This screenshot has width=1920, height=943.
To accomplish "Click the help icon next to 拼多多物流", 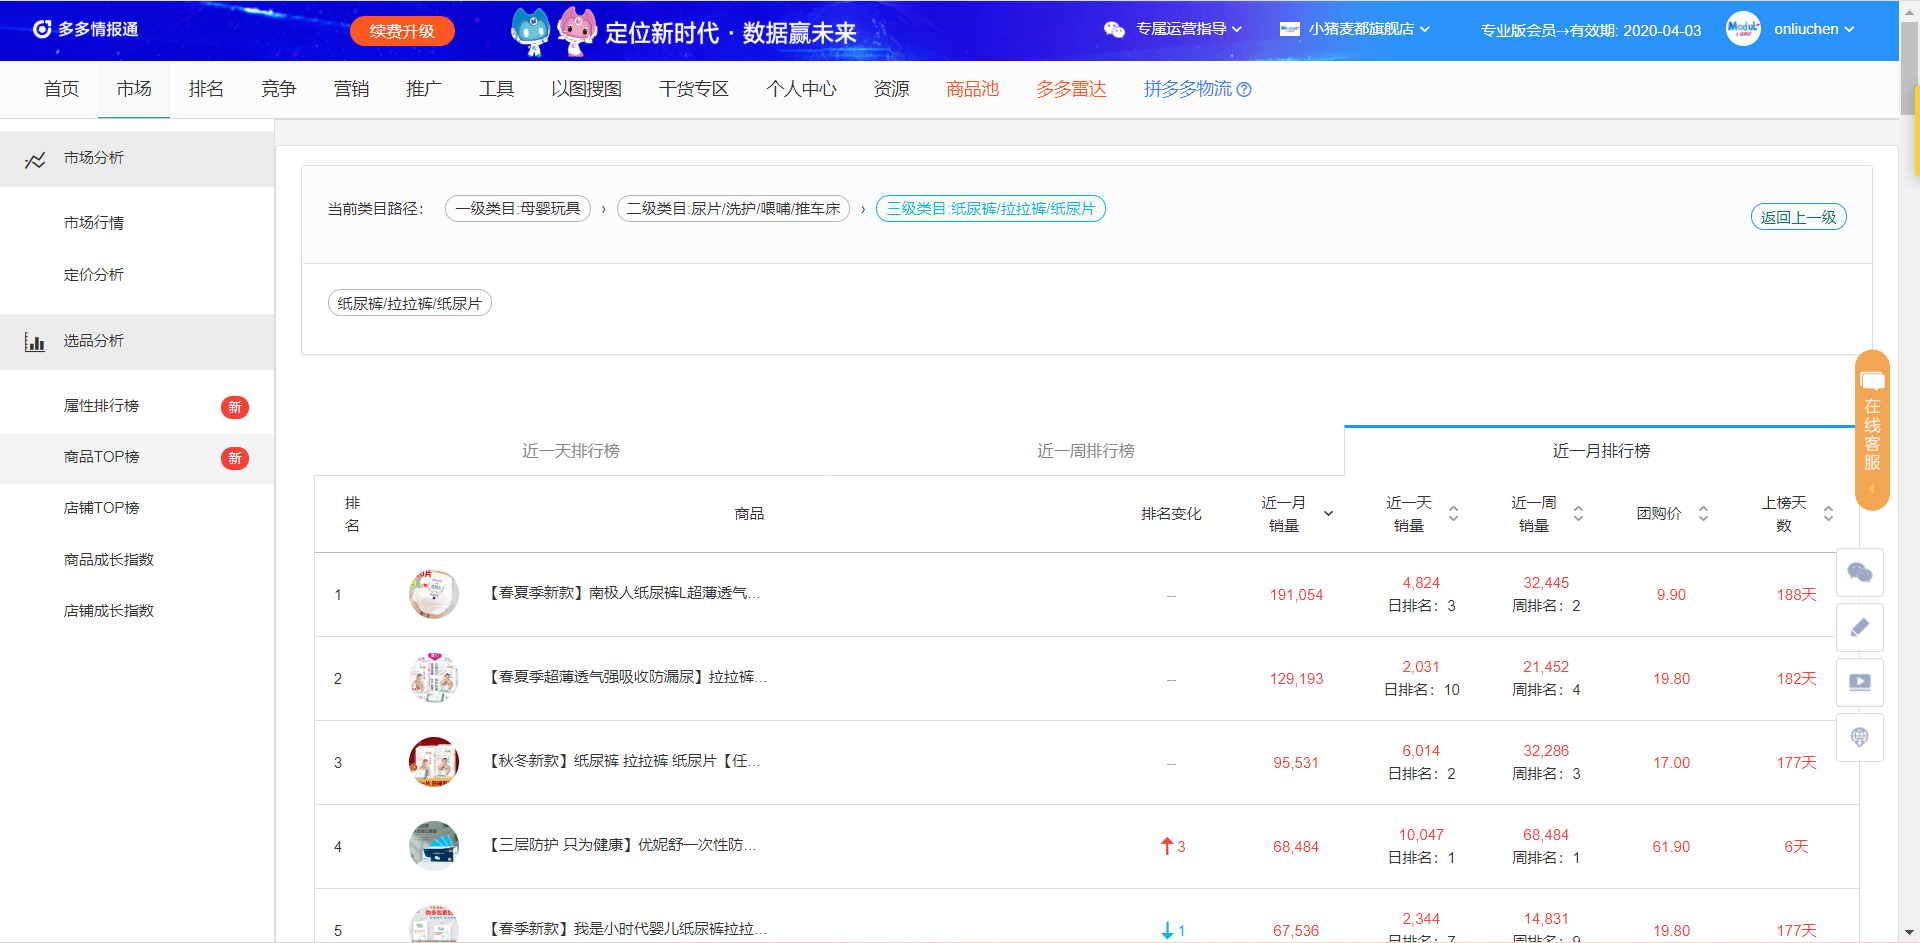I will (1244, 90).
